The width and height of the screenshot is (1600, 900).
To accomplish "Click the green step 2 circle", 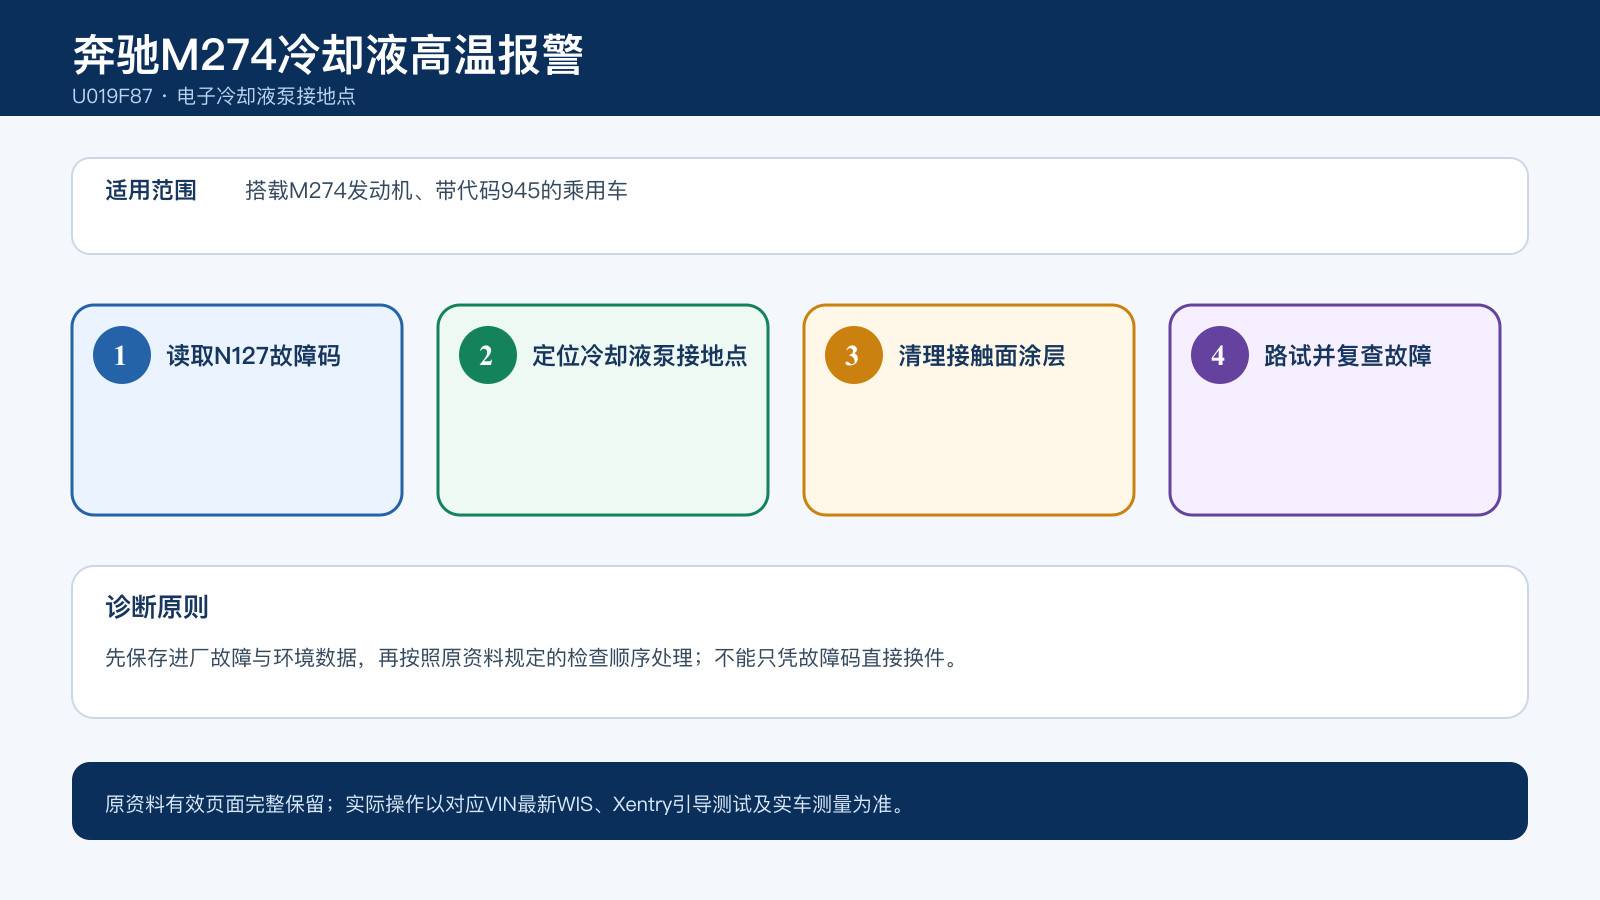I will (x=488, y=355).
